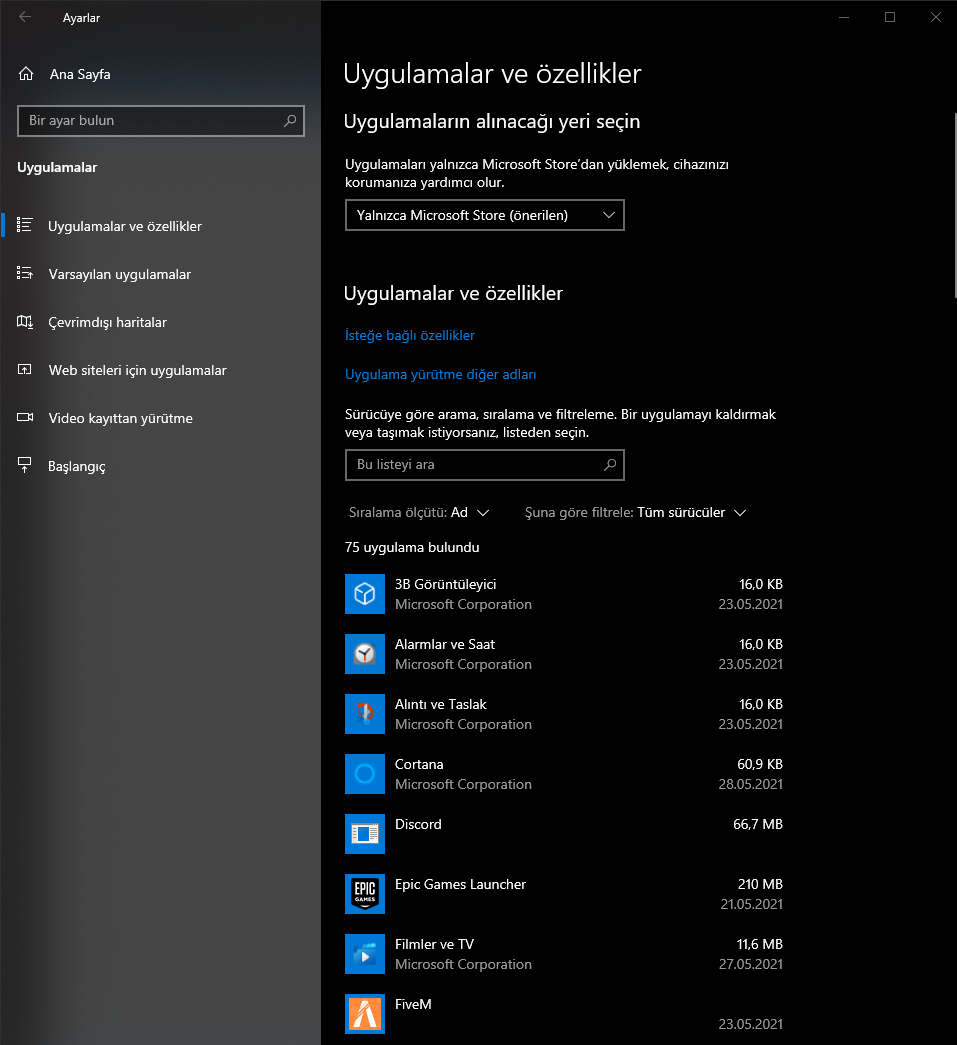Select 3B Görüntüleyici app name

tap(445, 584)
